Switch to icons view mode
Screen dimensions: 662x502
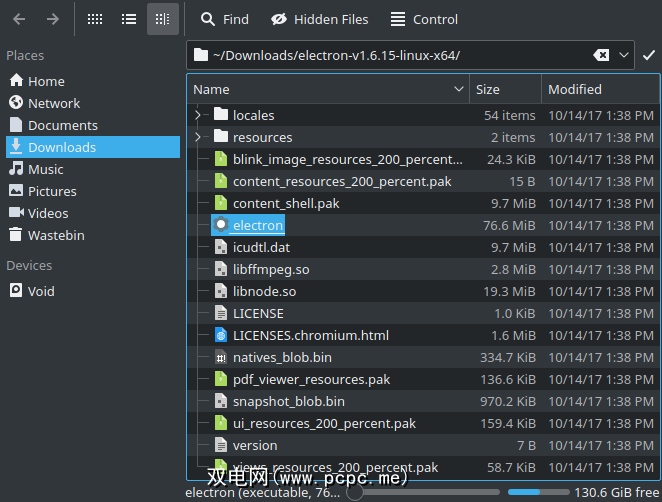tap(95, 19)
